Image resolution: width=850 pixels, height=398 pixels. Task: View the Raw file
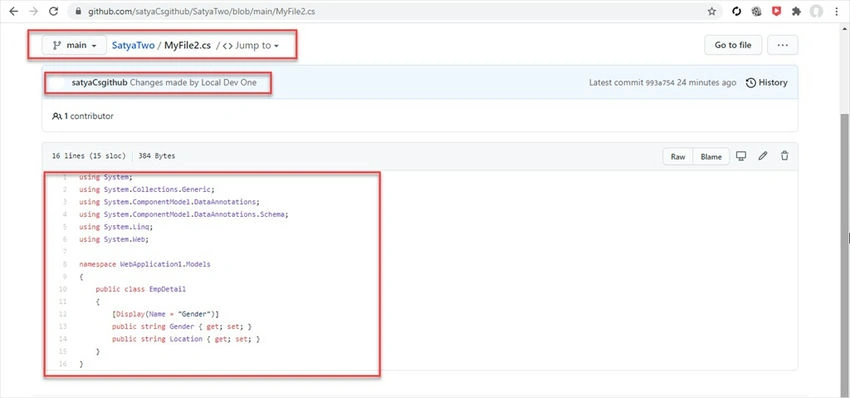[678, 157]
